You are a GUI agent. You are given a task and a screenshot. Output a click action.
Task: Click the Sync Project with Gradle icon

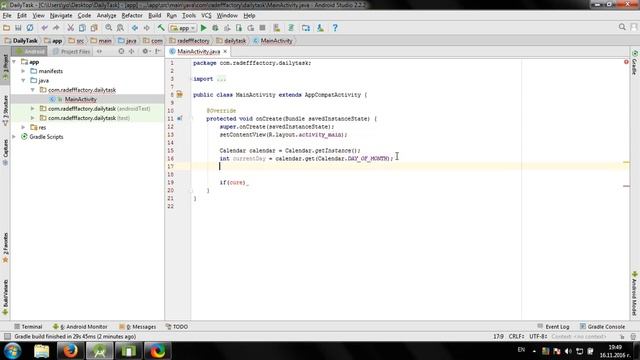click(x=291, y=28)
